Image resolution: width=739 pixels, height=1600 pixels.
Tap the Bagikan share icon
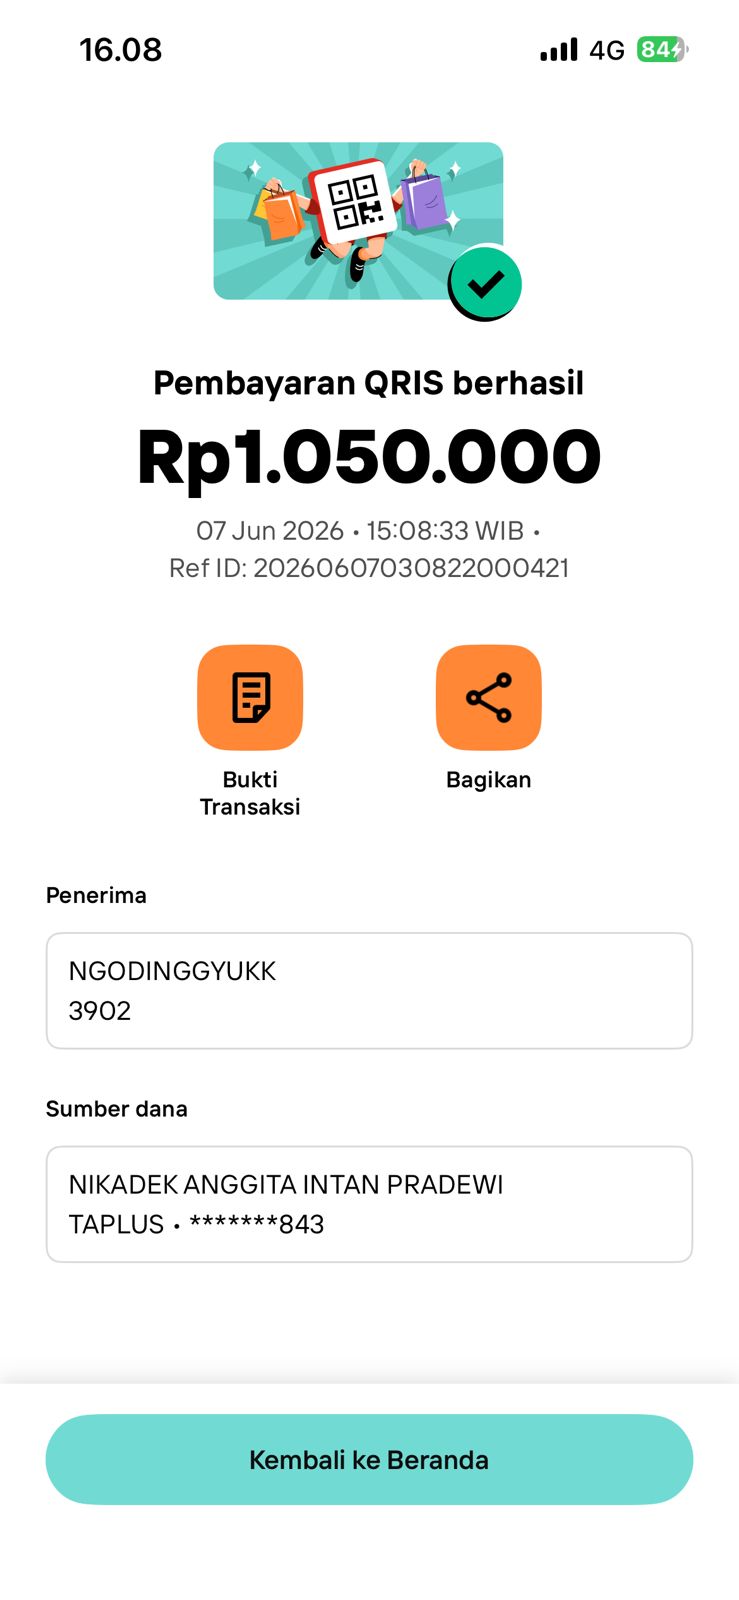(x=488, y=697)
